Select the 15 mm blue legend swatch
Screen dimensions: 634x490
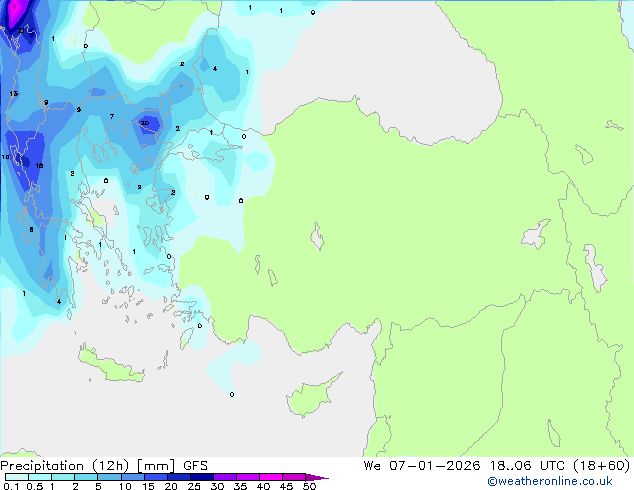coord(155,477)
